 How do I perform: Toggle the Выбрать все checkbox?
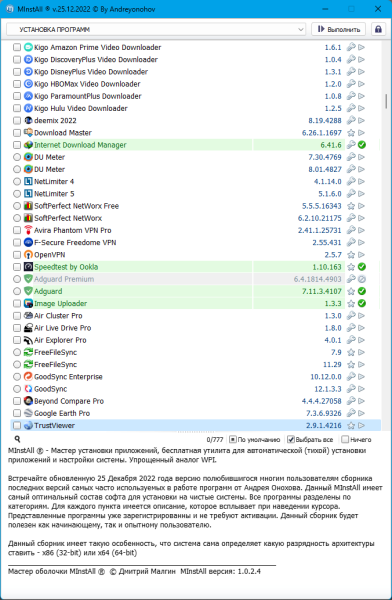click(291, 439)
